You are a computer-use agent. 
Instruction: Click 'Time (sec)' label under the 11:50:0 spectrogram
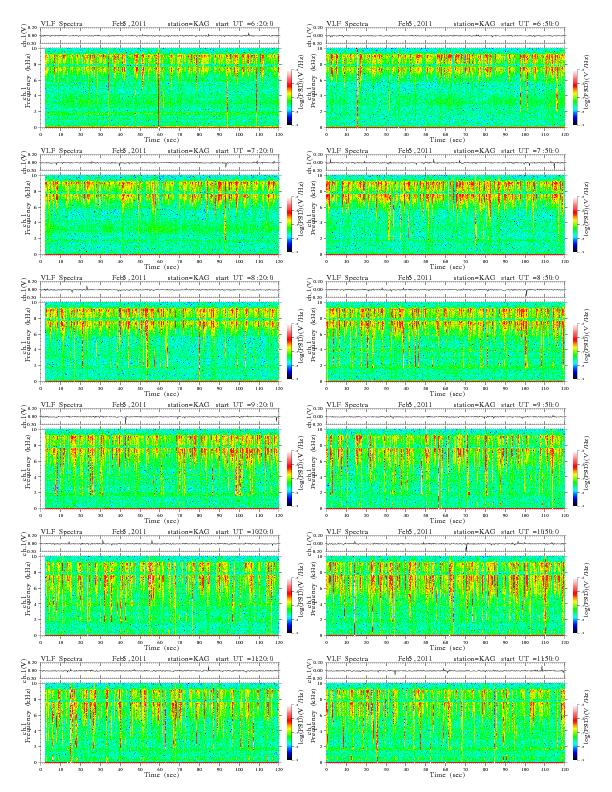(x=447, y=775)
